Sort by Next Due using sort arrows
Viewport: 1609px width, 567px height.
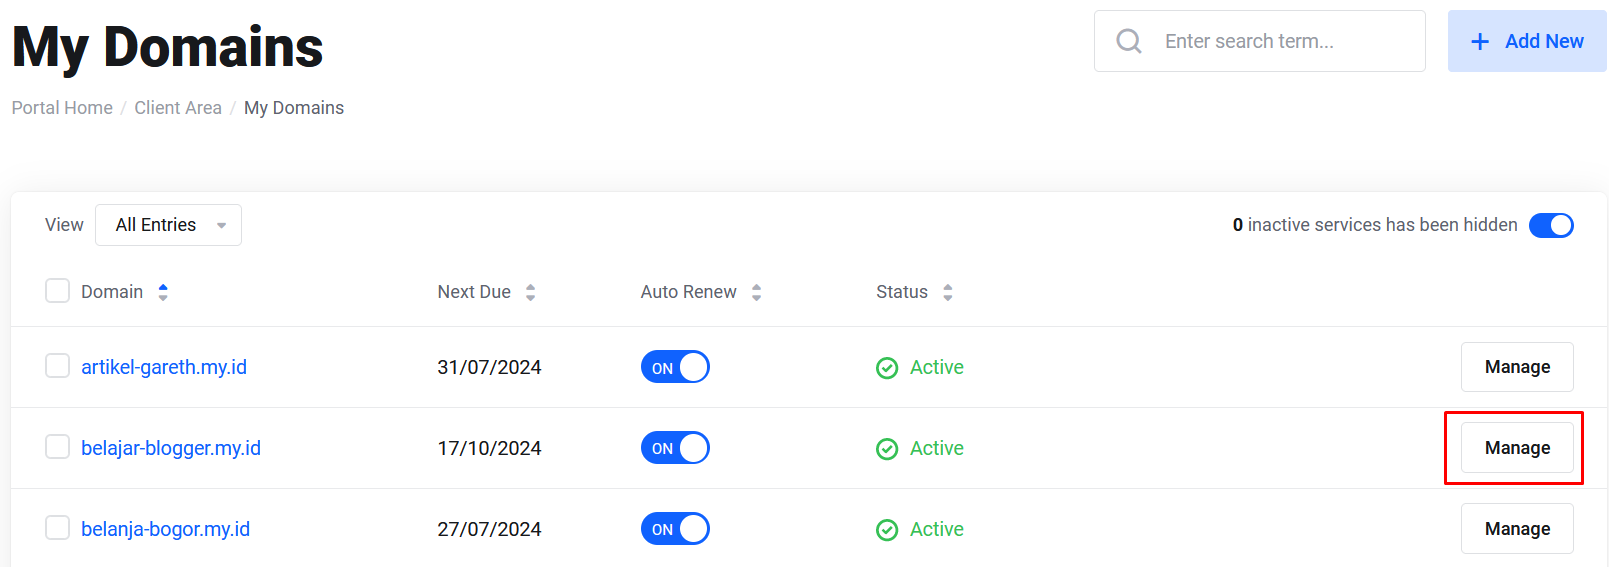530,292
